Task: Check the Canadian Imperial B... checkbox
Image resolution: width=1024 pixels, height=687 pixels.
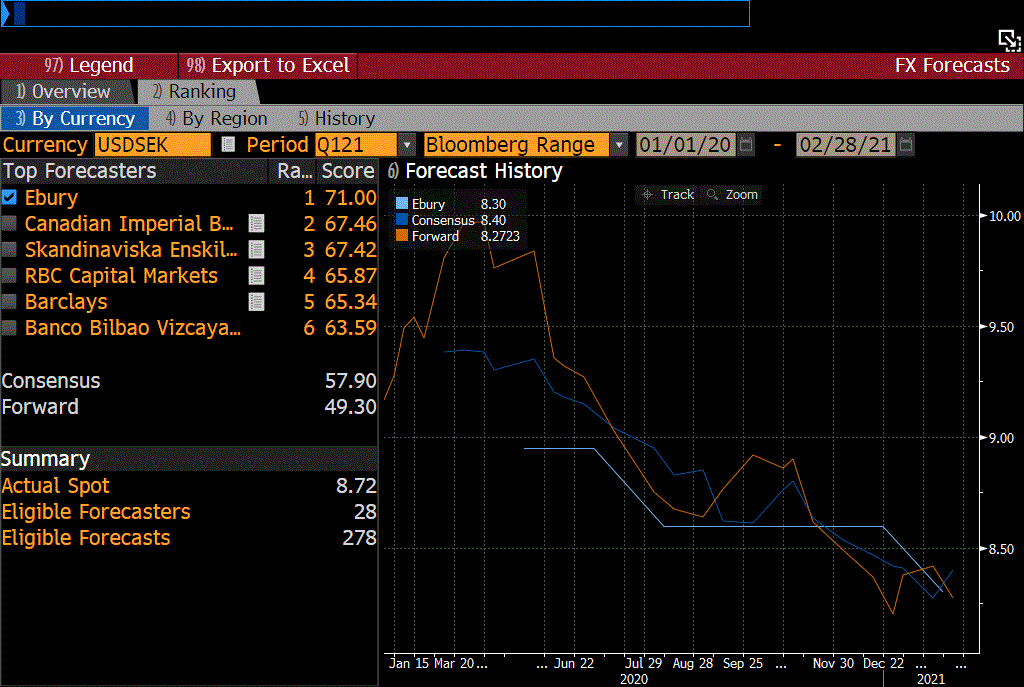Action: tap(9, 223)
